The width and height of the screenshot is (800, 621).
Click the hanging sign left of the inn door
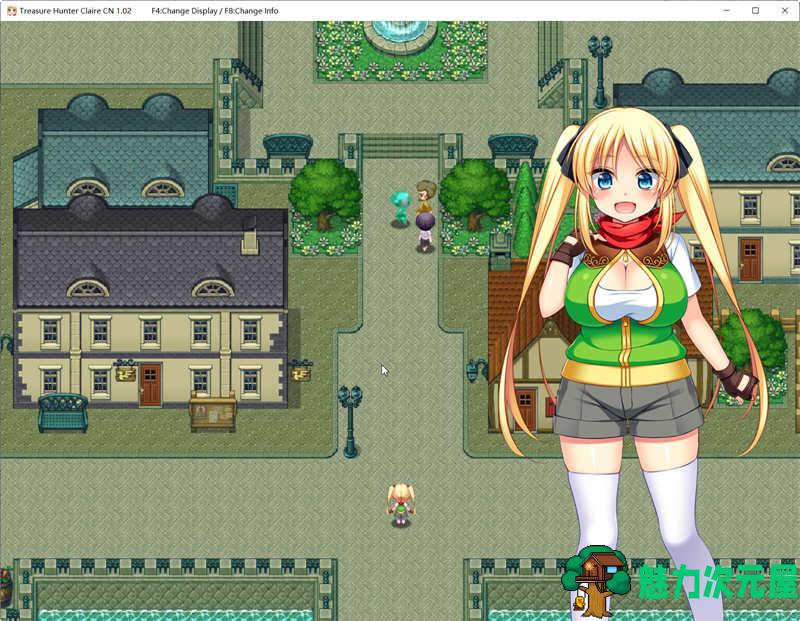pyautogui.click(x=126, y=370)
